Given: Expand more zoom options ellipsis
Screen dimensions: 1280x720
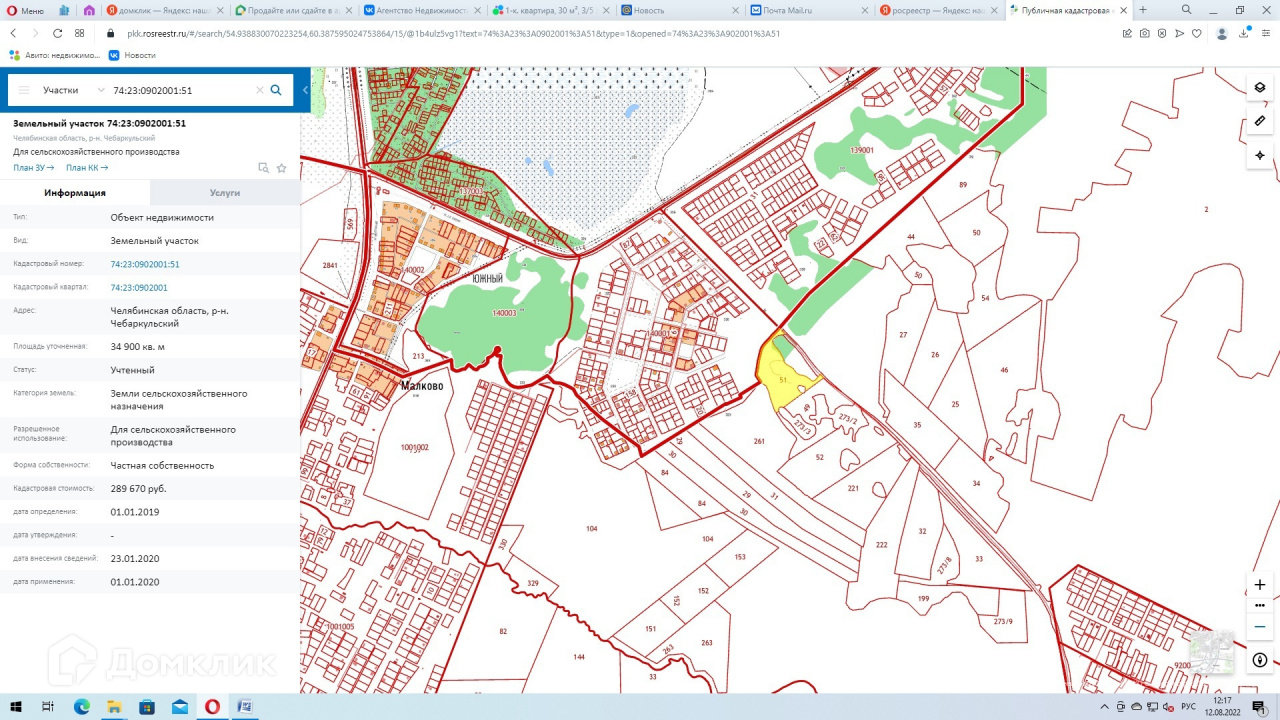Looking at the screenshot, I should pyautogui.click(x=1259, y=605).
